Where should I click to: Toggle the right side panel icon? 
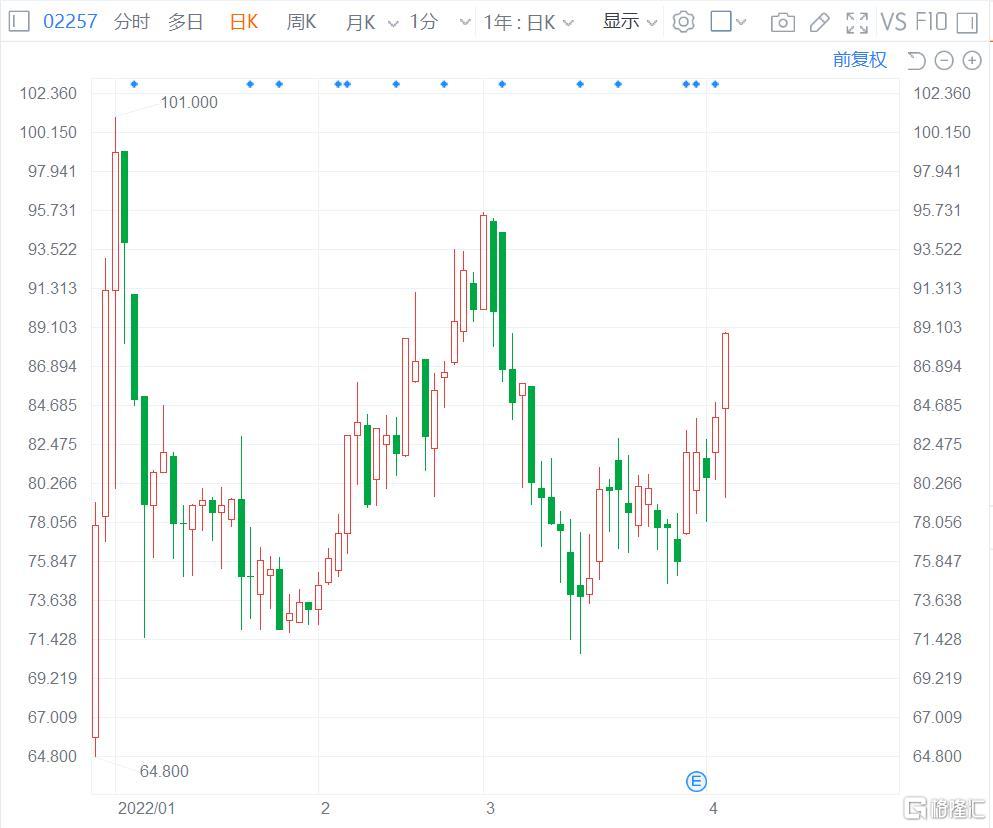(x=967, y=22)
